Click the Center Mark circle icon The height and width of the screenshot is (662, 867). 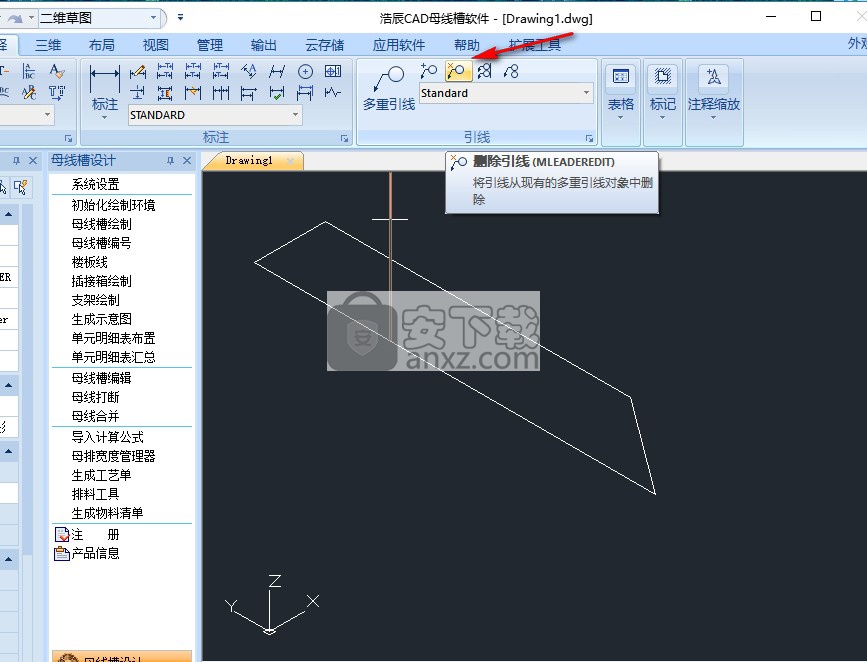[x=305, y=72]
